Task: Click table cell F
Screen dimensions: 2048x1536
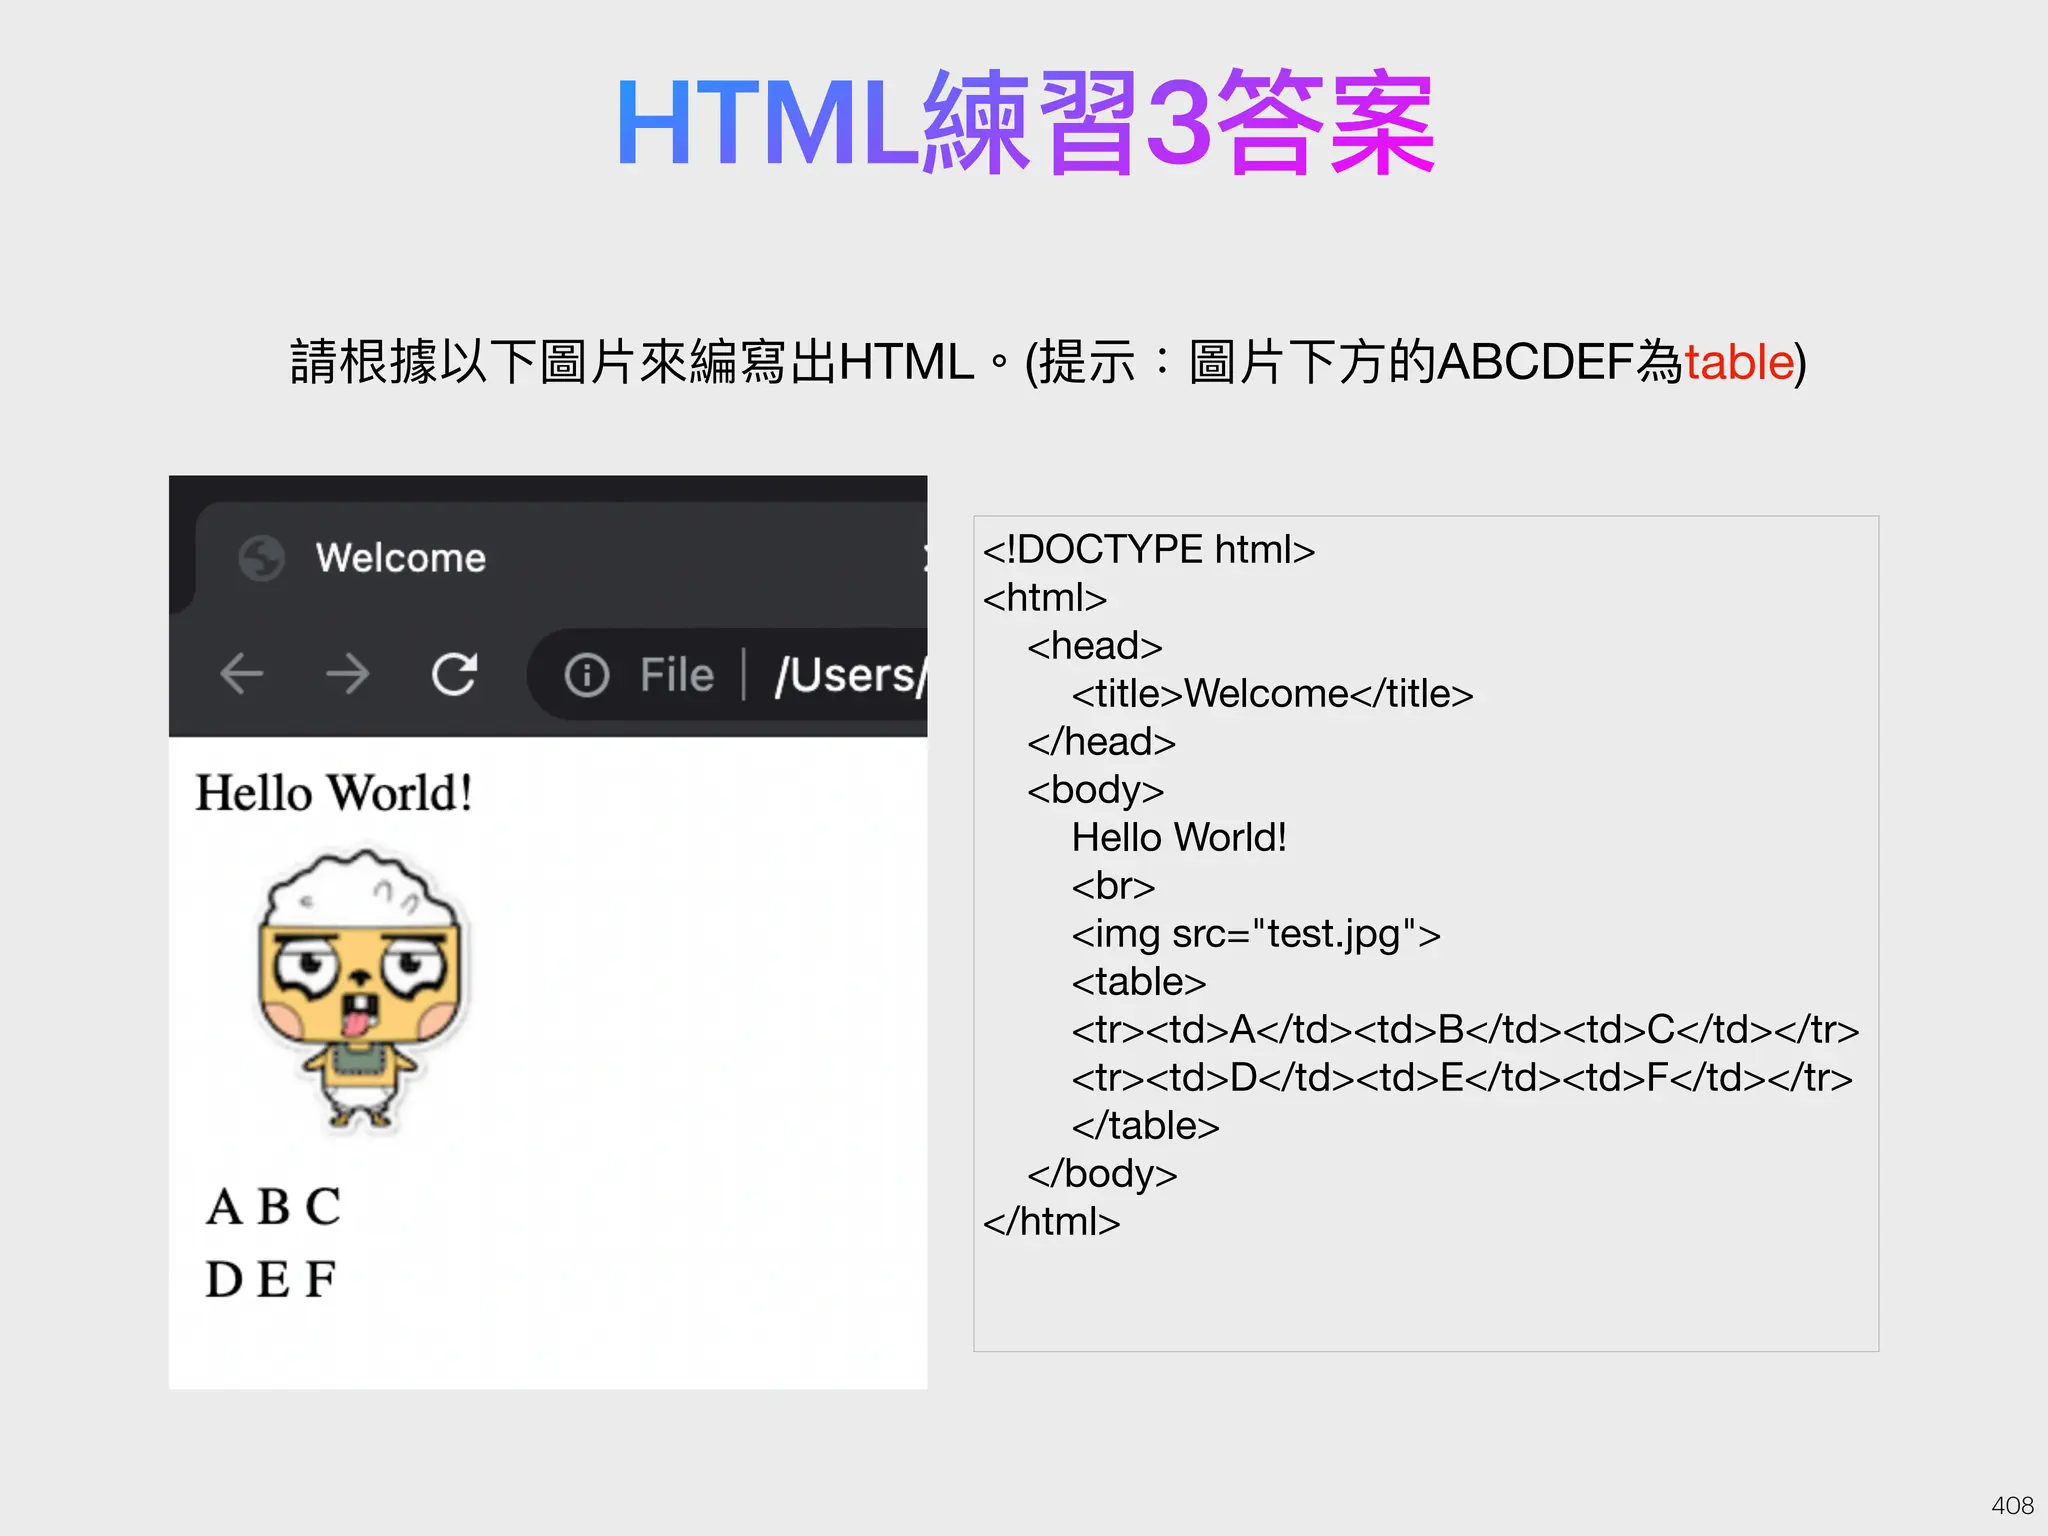Action: (320, 1280)
